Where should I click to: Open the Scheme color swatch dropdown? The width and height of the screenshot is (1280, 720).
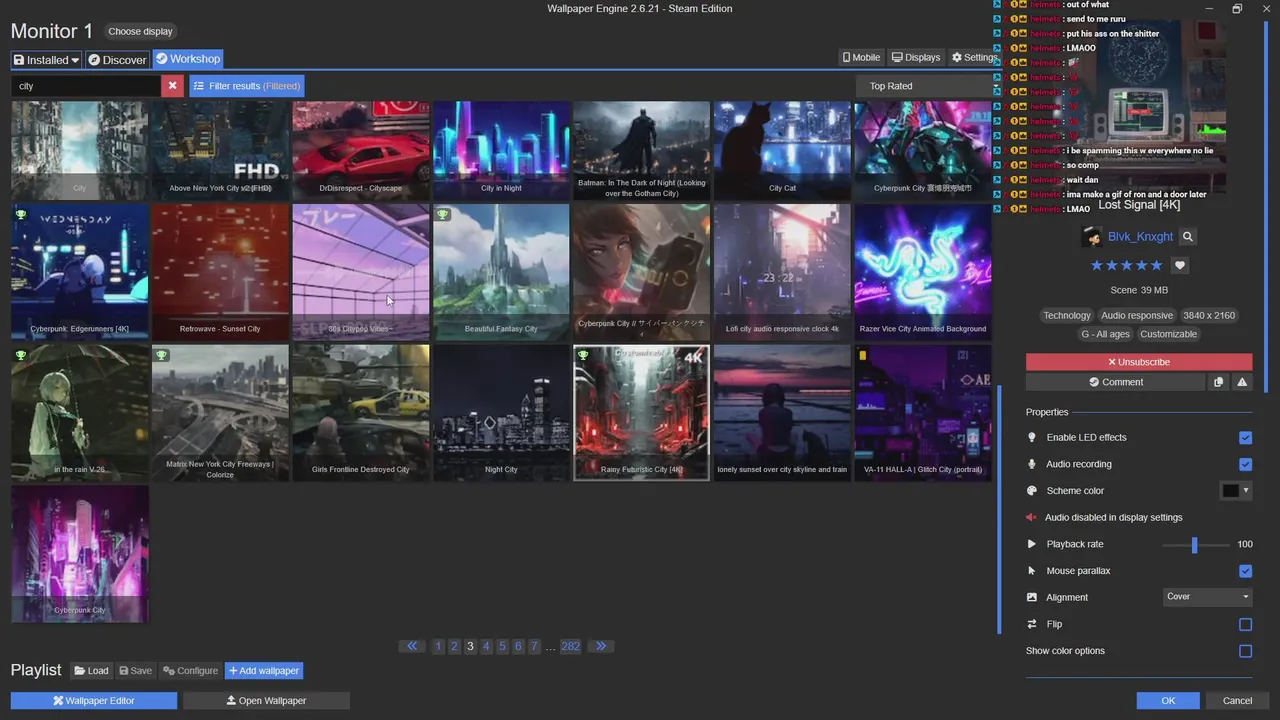coord(1236,490)
